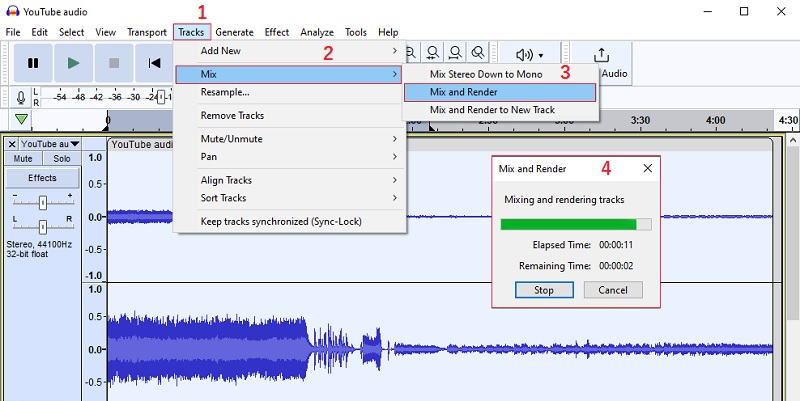Click the Audacity headphones app icon
The width and height of the screenshot is (800, 401).
[13, 11]
